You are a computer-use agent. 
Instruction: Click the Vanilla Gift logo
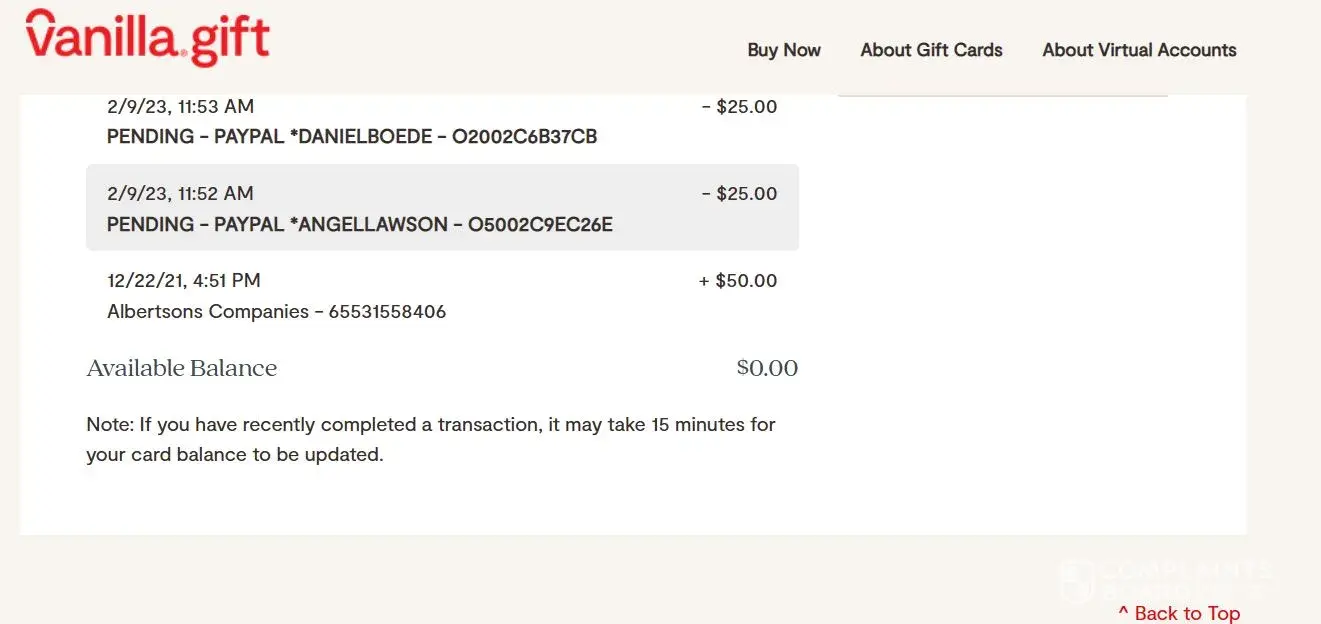point(148,39)
